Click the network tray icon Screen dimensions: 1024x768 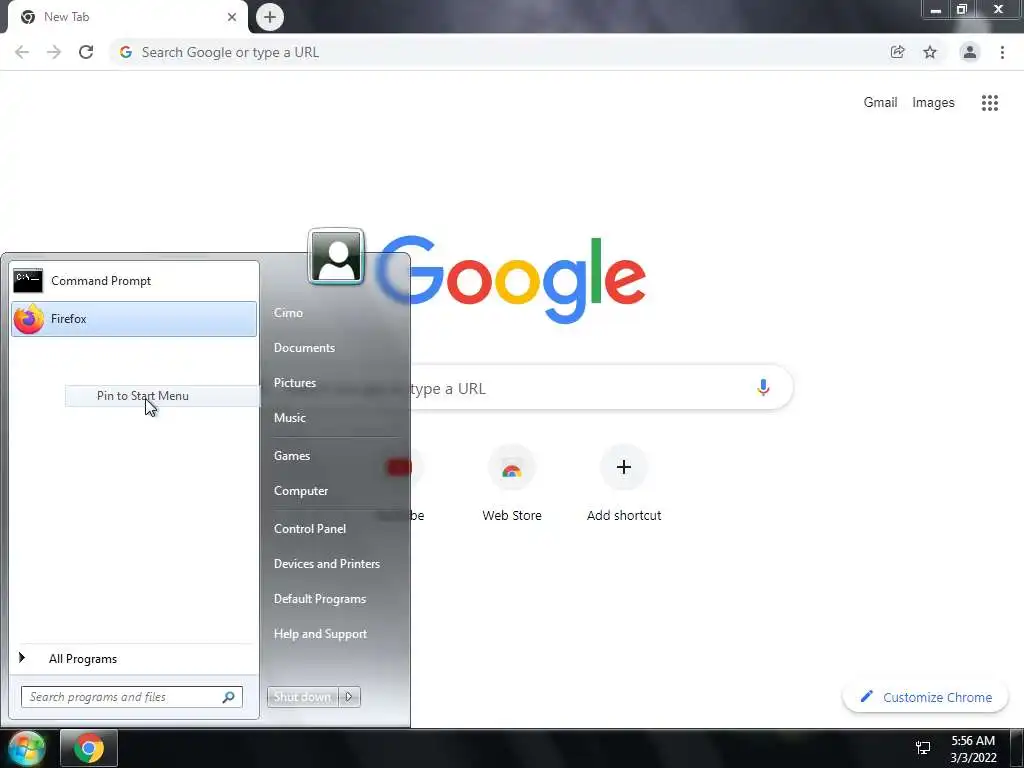tap(923, 748)
